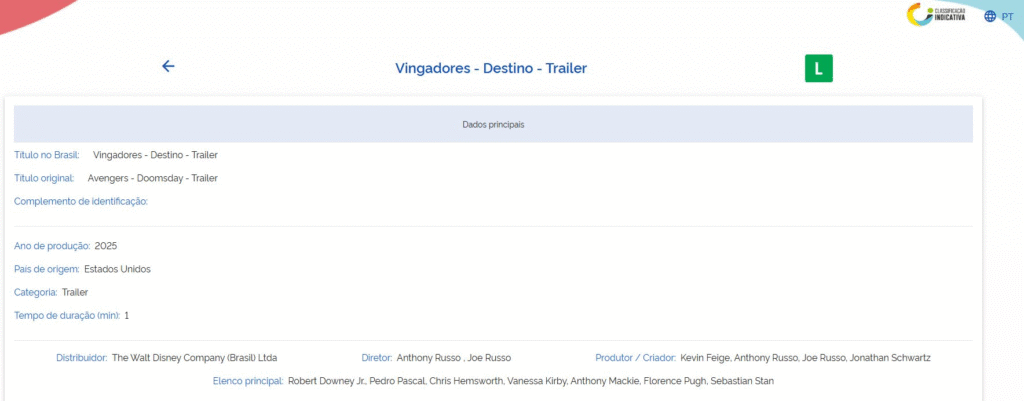Click the green L rating badge
The image size is (1024, 401).
(x=818, y=69)
